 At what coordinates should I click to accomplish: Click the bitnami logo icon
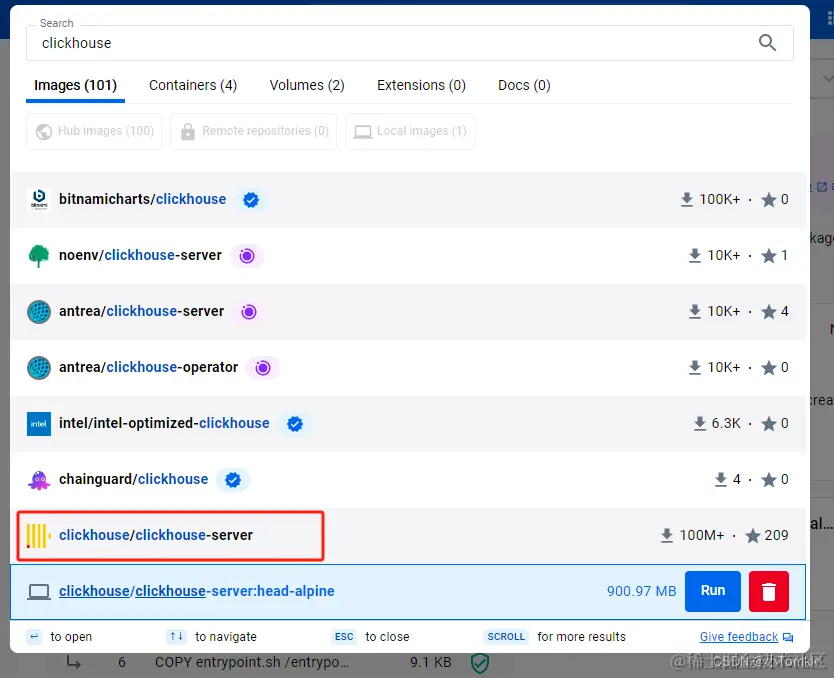(39, 199)
